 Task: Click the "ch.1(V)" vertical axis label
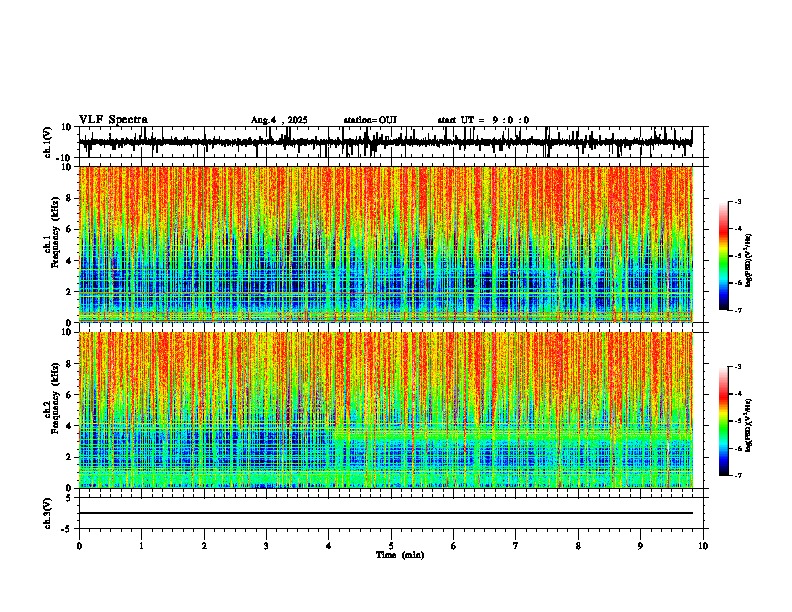point(48,142)
